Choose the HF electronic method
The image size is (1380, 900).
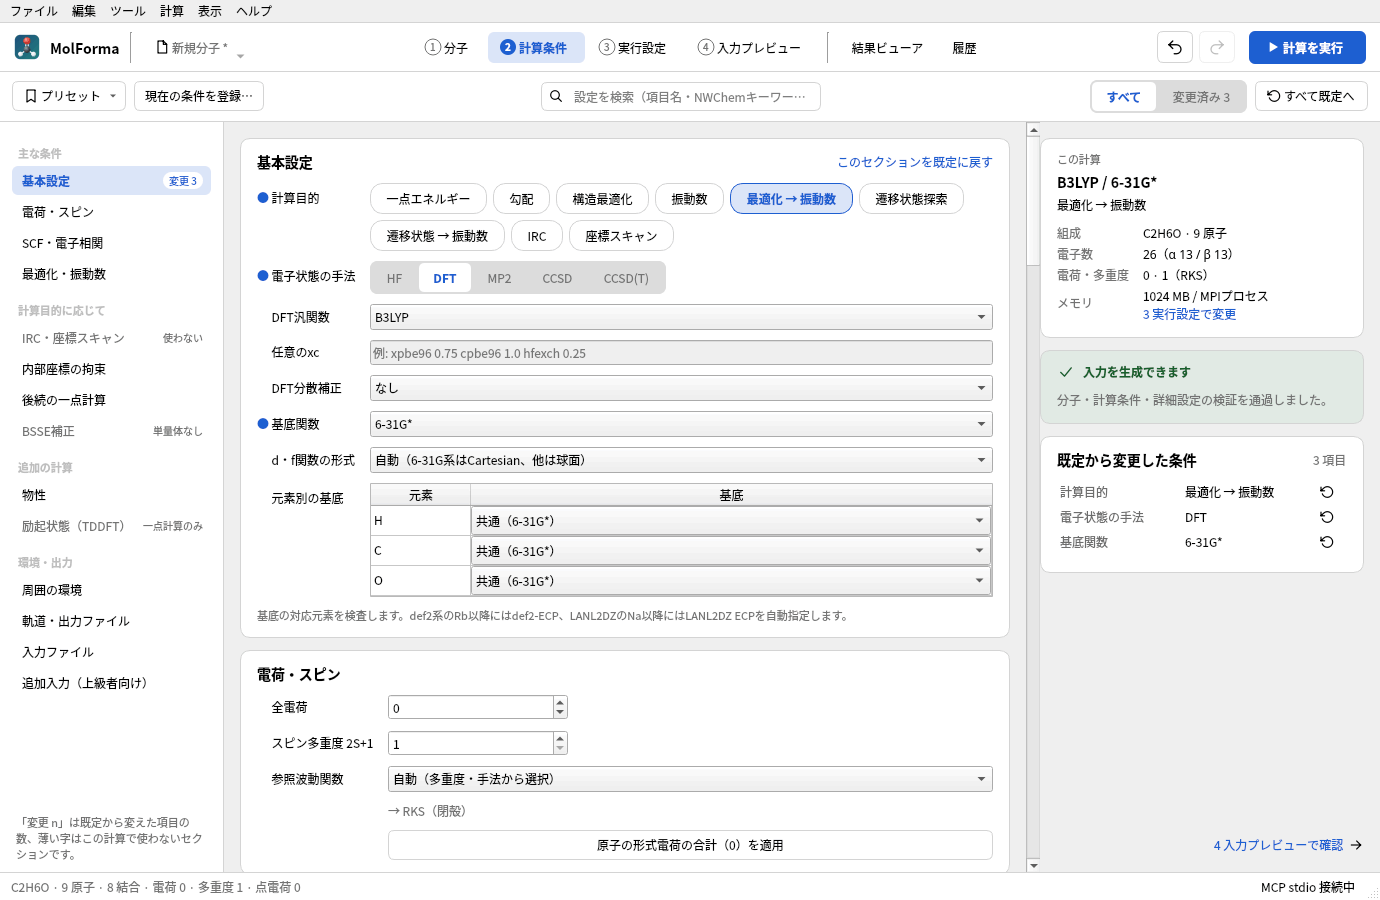[x=395, y=278]
